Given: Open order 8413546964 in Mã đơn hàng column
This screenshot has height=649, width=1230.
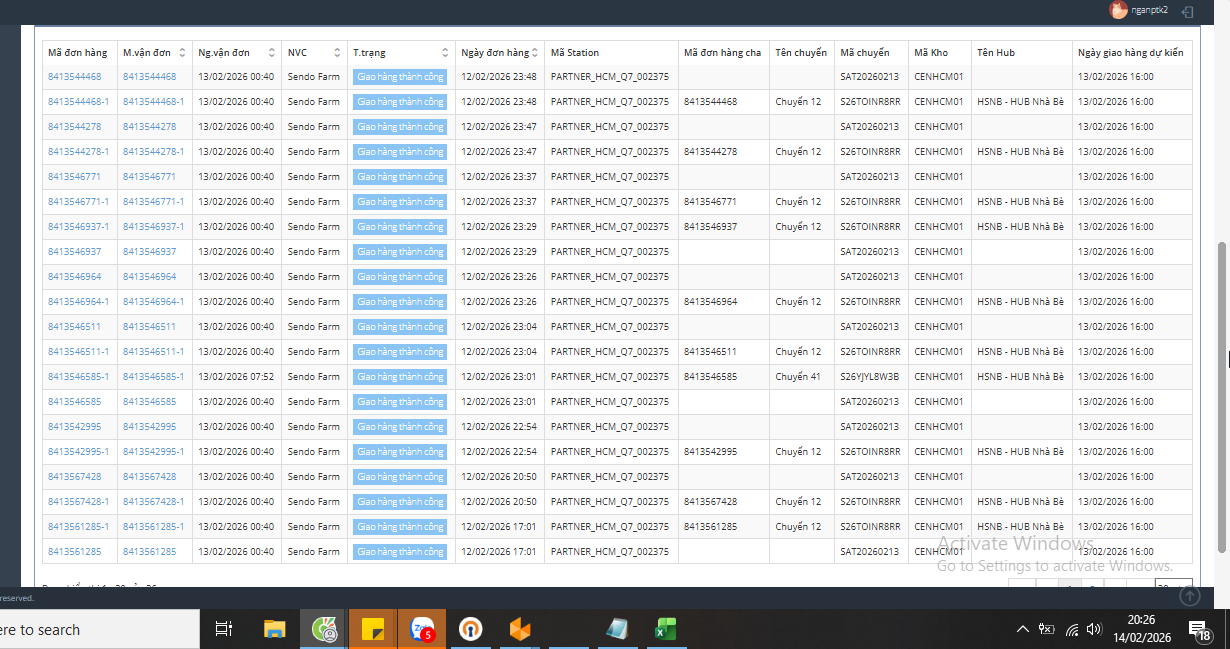Looking at the screenshot, I should (x=74, y=277).
